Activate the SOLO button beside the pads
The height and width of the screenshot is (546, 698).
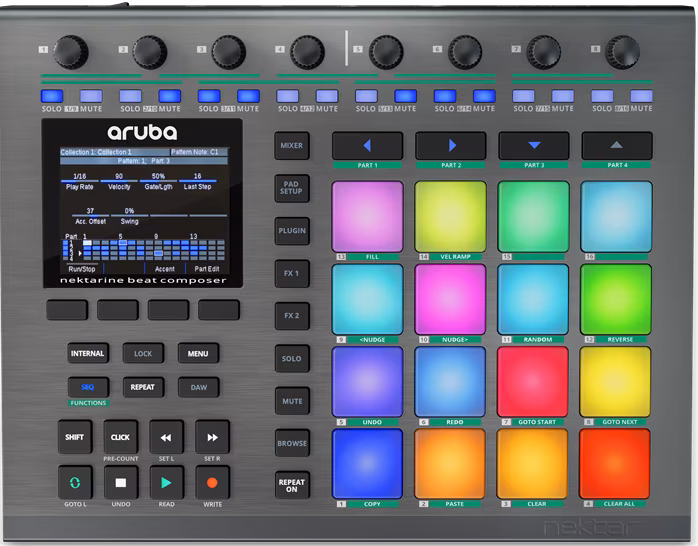(x=292, y=358)
